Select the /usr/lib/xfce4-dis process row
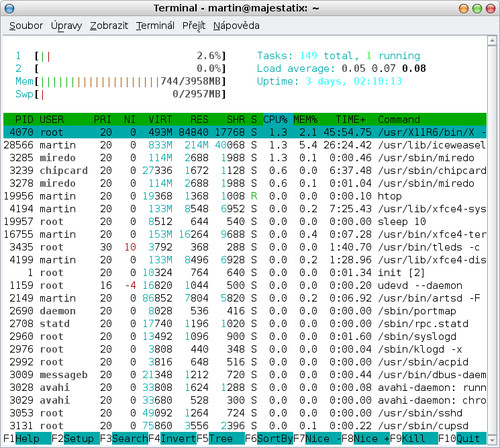Screen dimensions: 500x448 (245, 260)
